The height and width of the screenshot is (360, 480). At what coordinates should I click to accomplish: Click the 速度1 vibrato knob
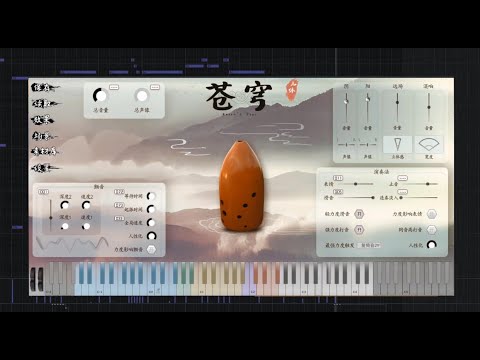[x=86, y=226]
